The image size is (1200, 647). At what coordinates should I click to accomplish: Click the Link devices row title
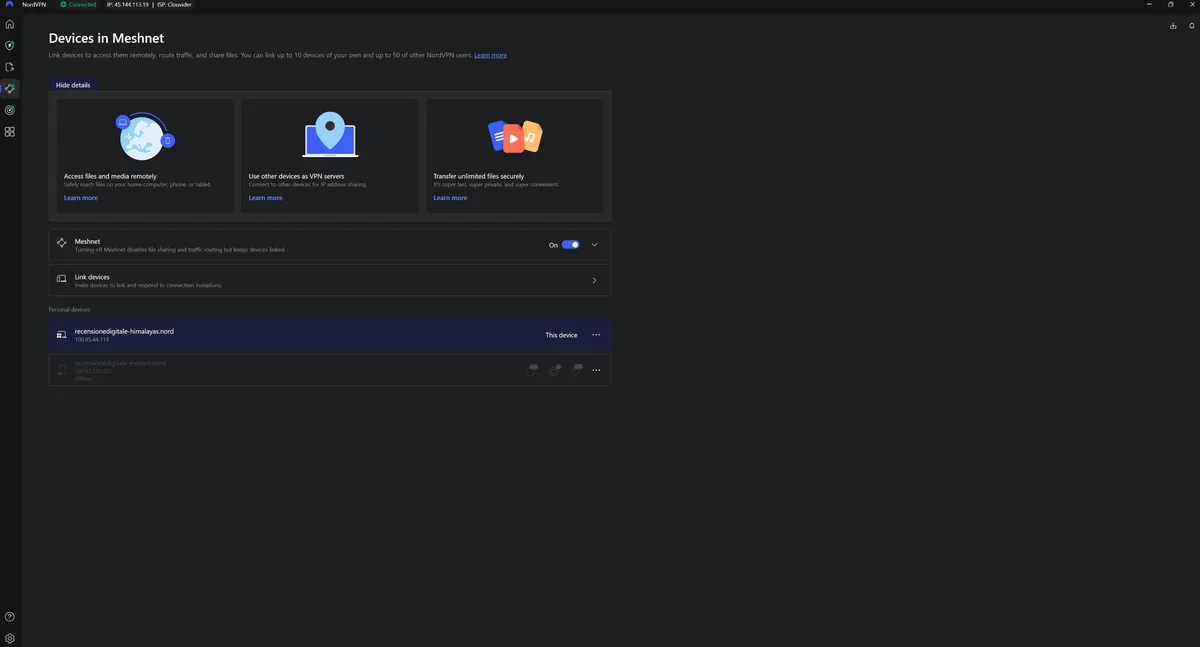(x=92, y=277)
